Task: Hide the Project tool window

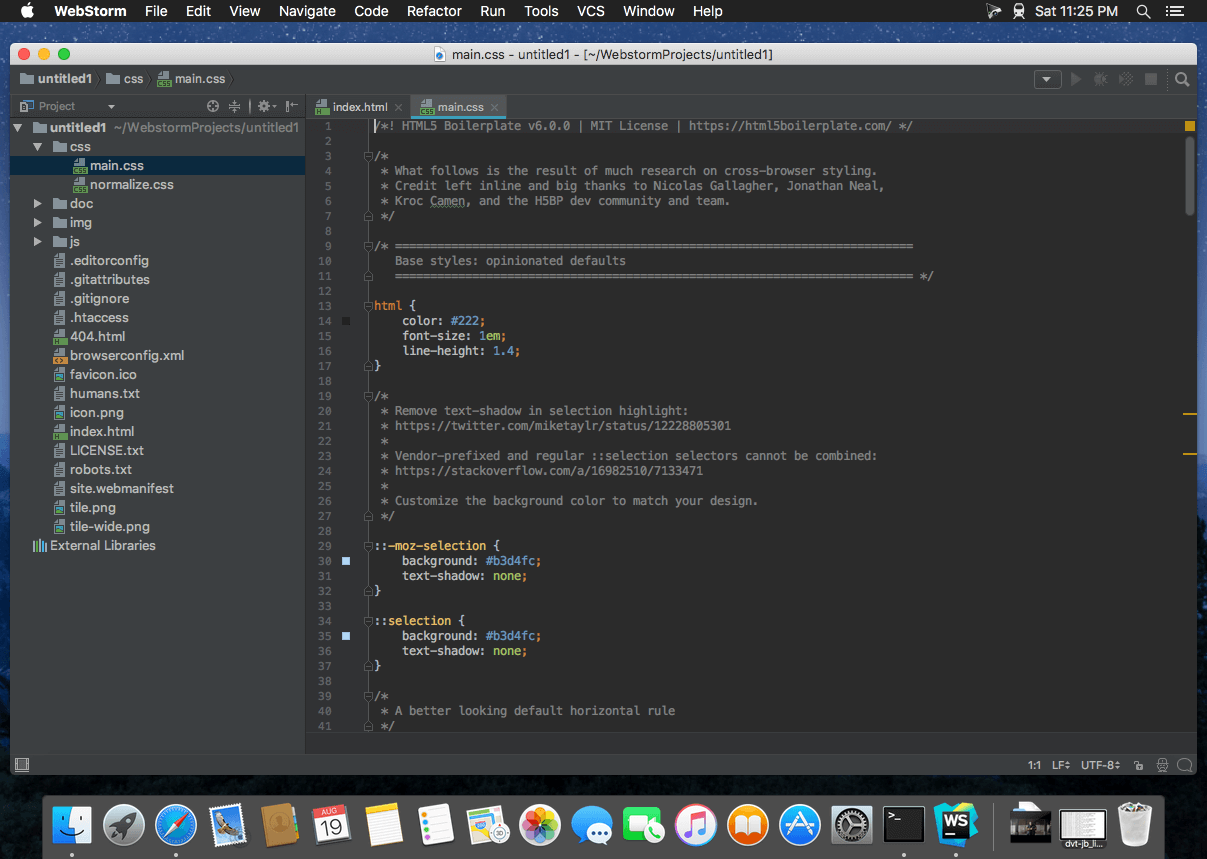Action: pyautogui.click(x=291, y=106)
